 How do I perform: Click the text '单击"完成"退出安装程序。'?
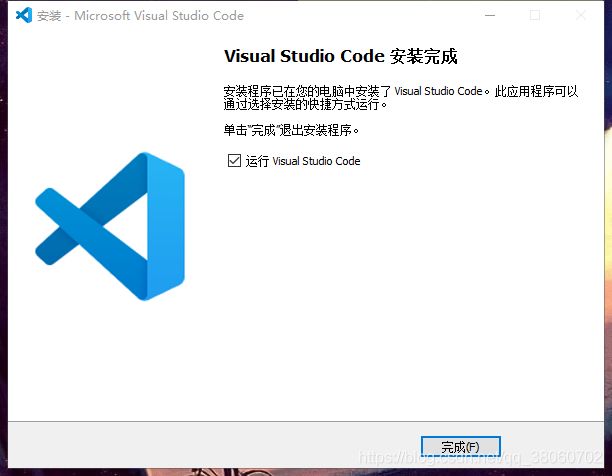pos(291,130)
